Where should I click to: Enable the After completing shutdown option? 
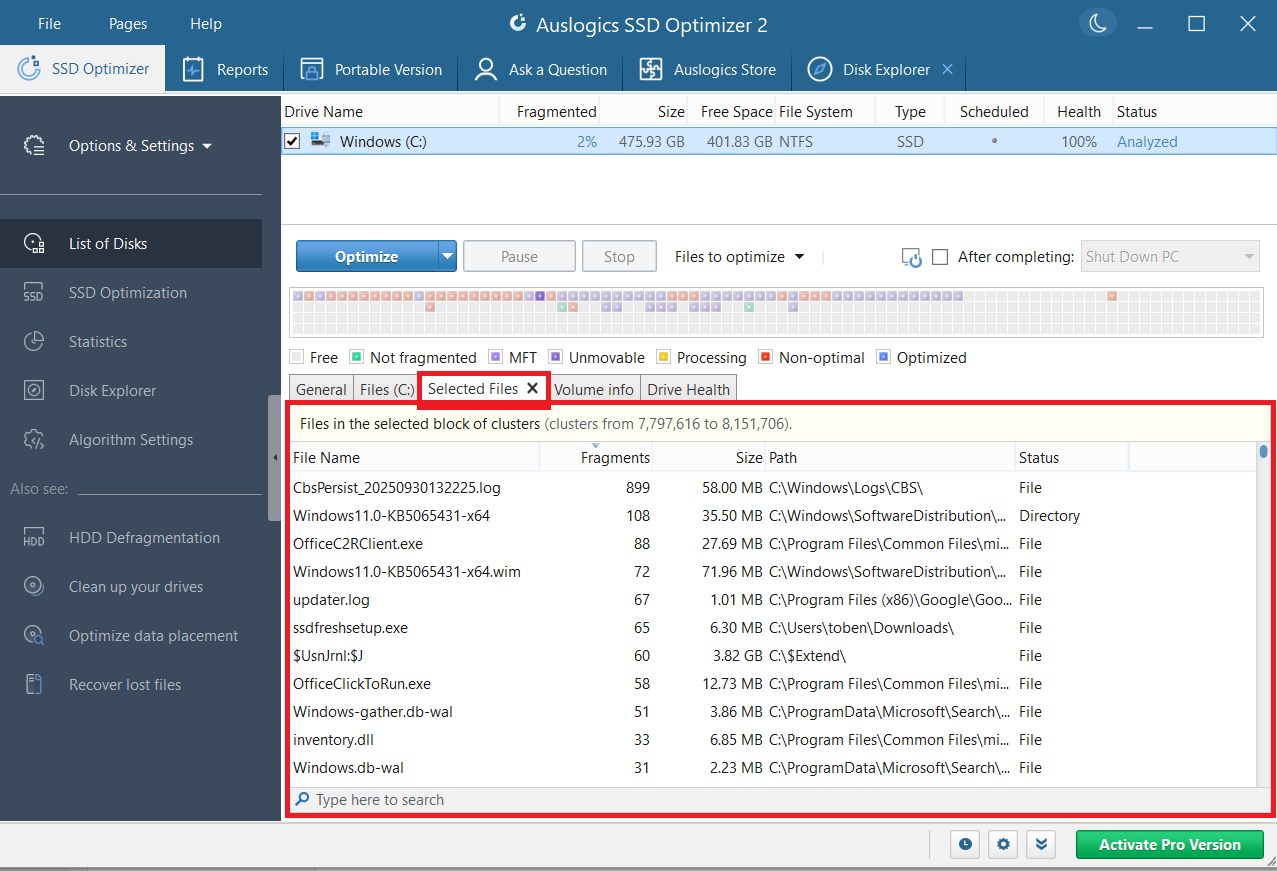tap(939, 256)
